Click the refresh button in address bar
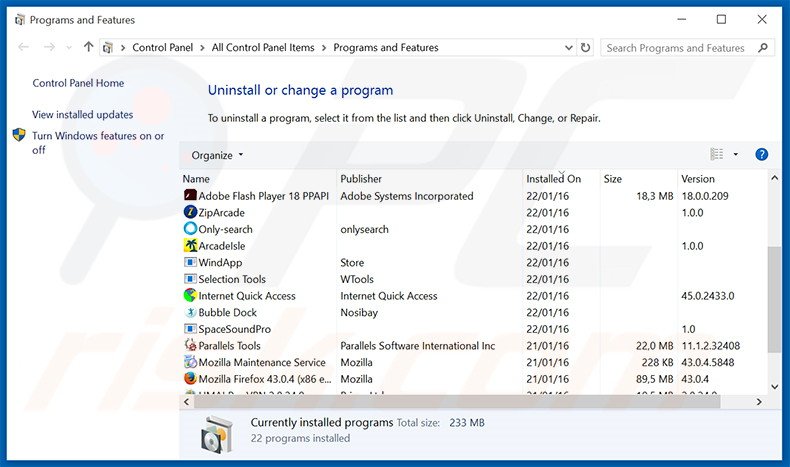This screenshot has width=790, height=467. [x=585, y=47]
